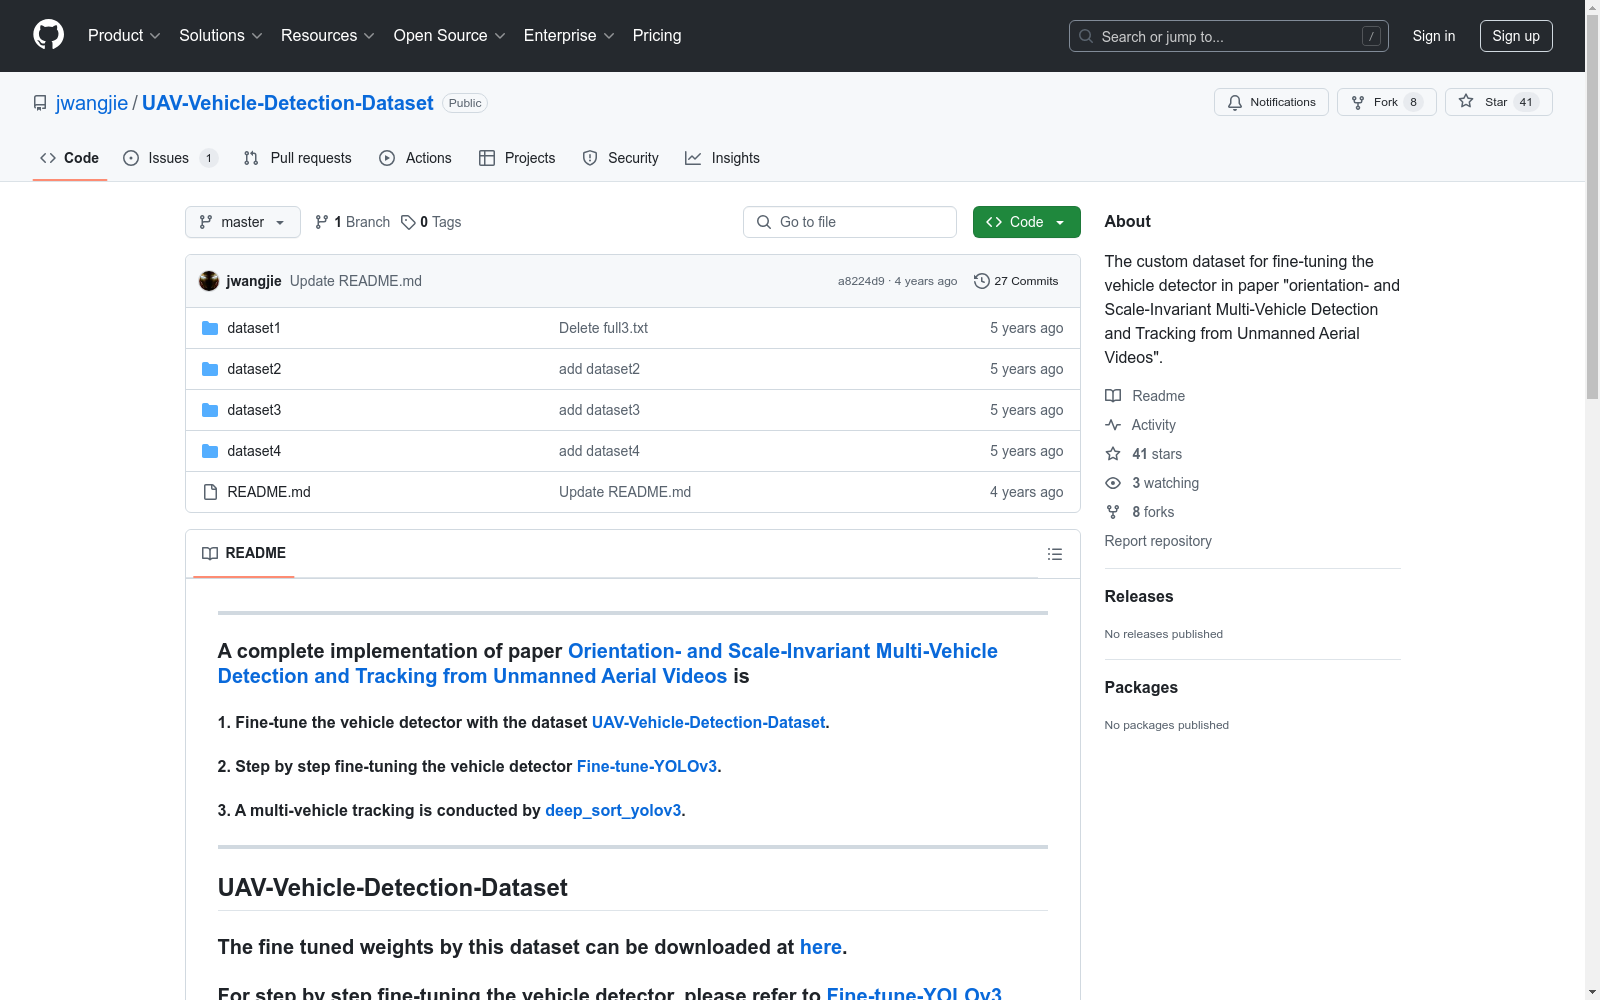The width and height of the screenshot is (1600, 1000).
Task: Open the dataset4 folder icon
Action: coord(210,451)
